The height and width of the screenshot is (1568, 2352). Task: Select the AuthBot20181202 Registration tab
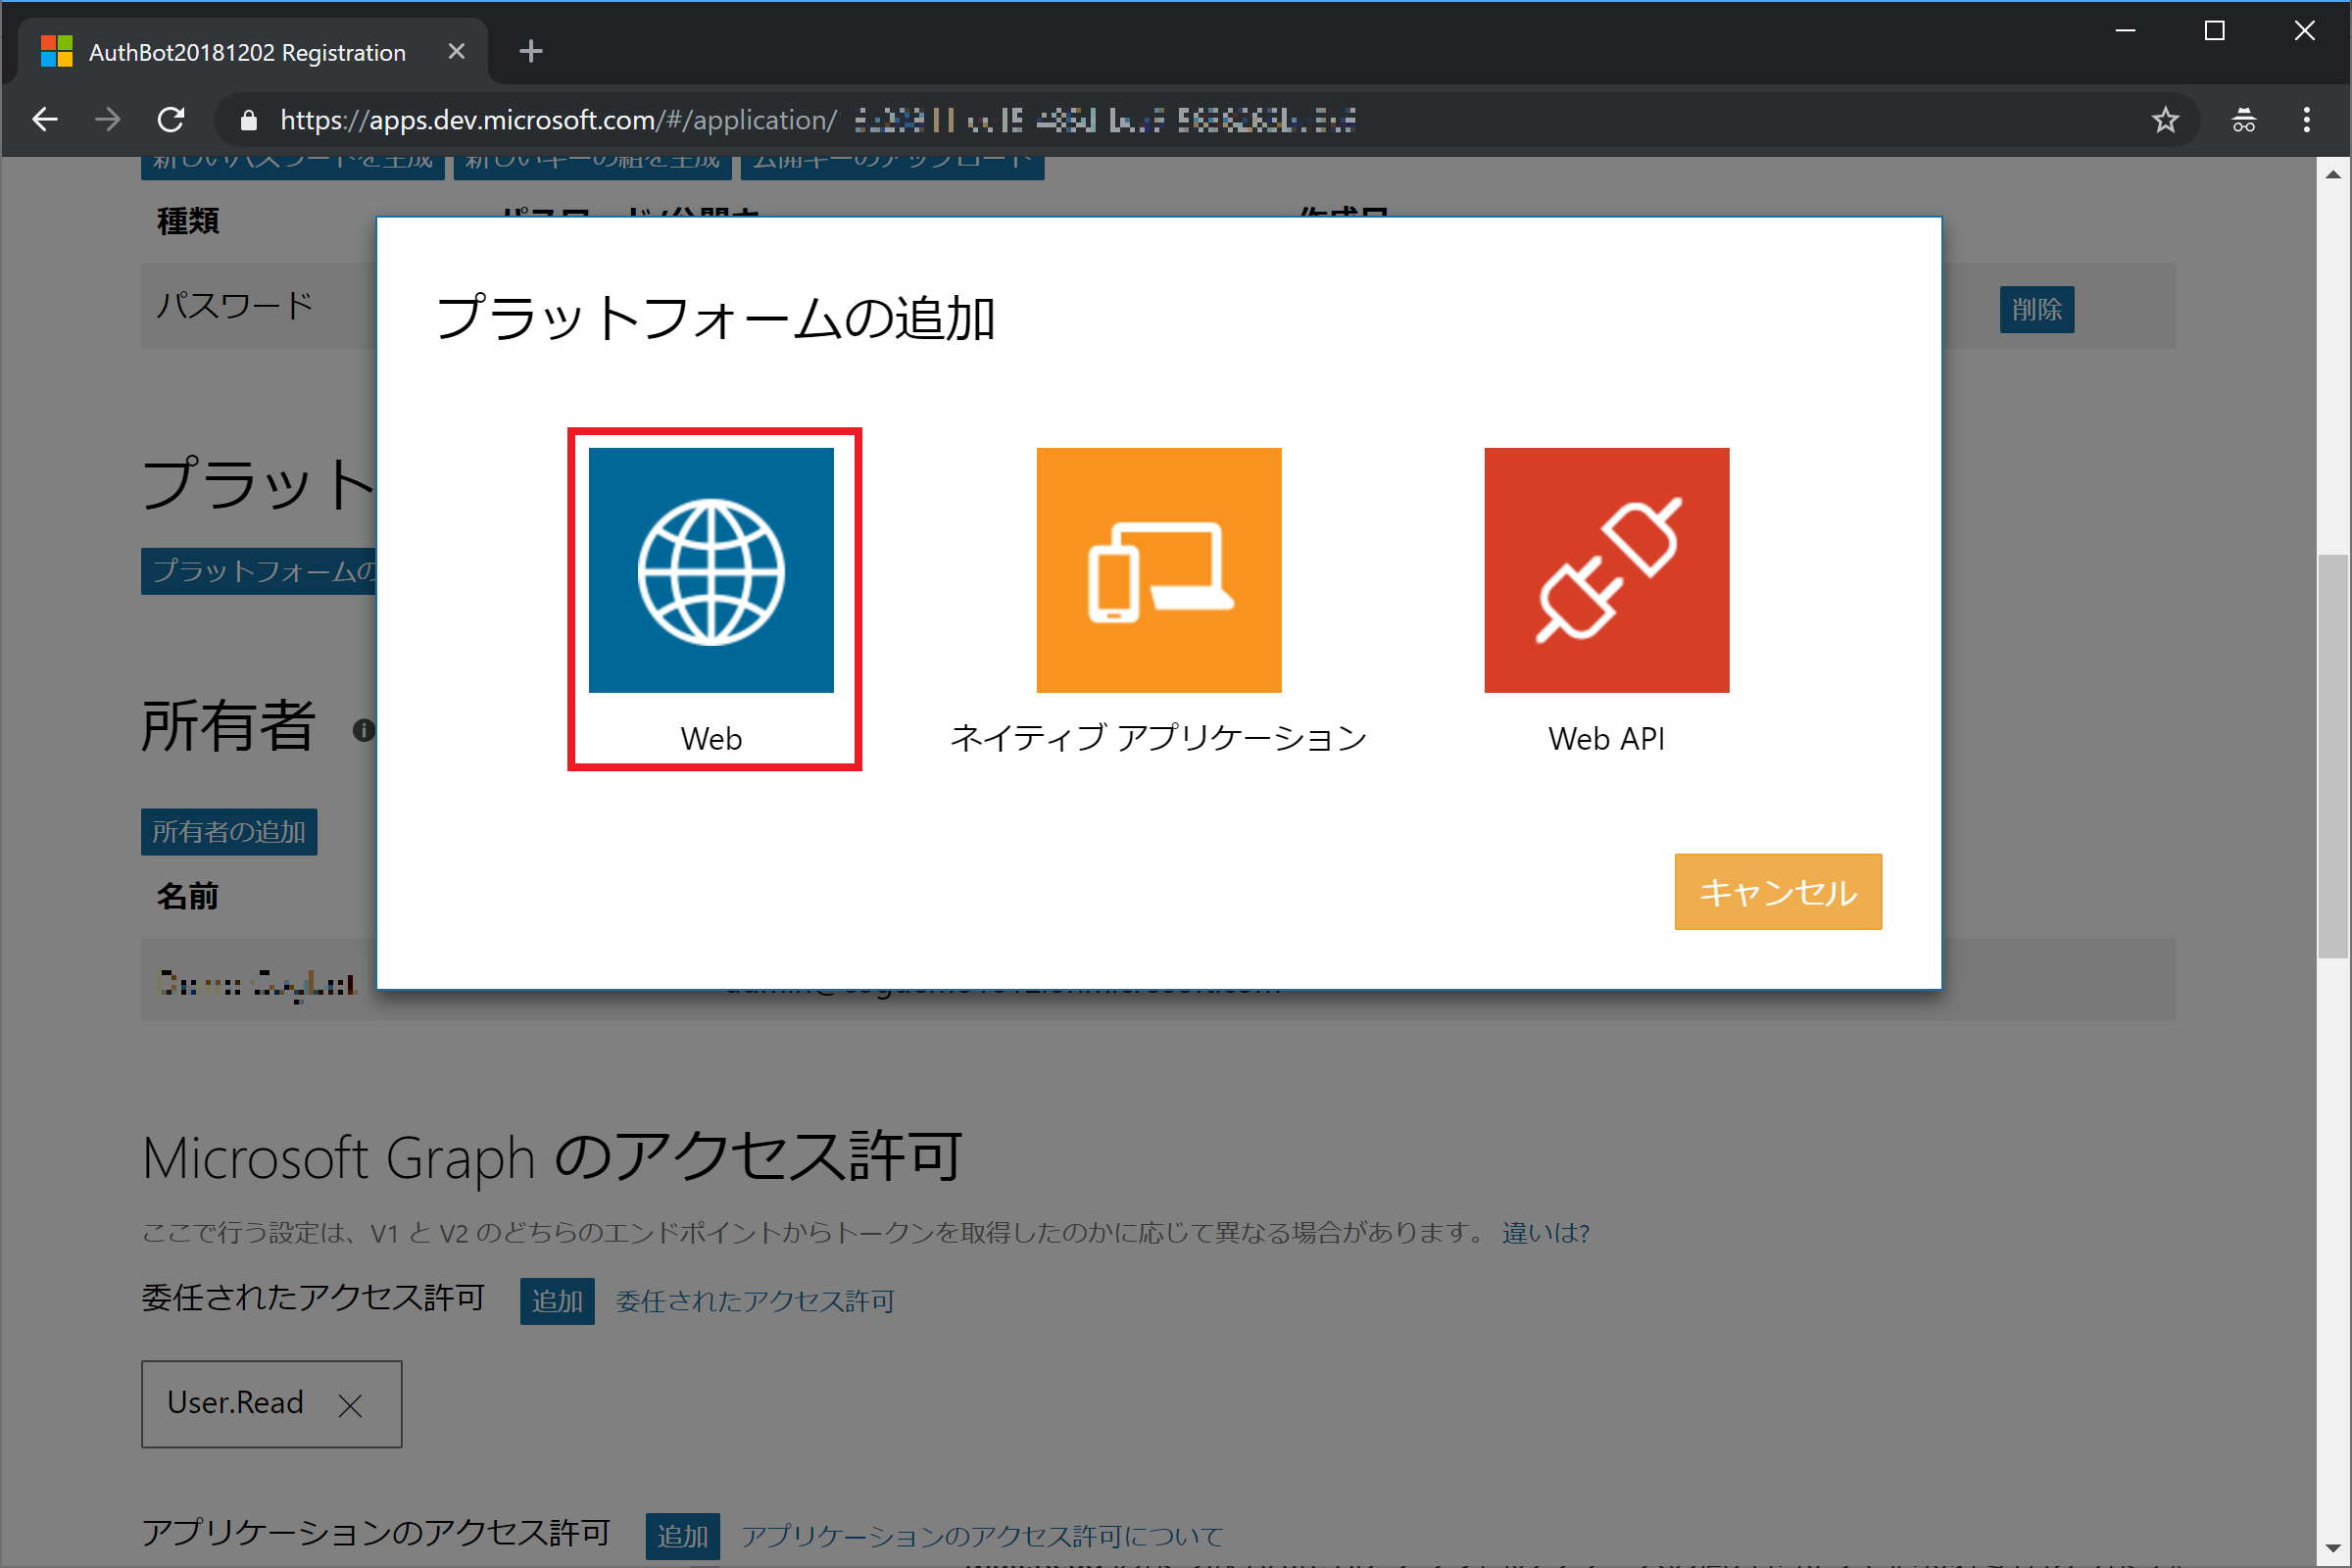(247, 52)
